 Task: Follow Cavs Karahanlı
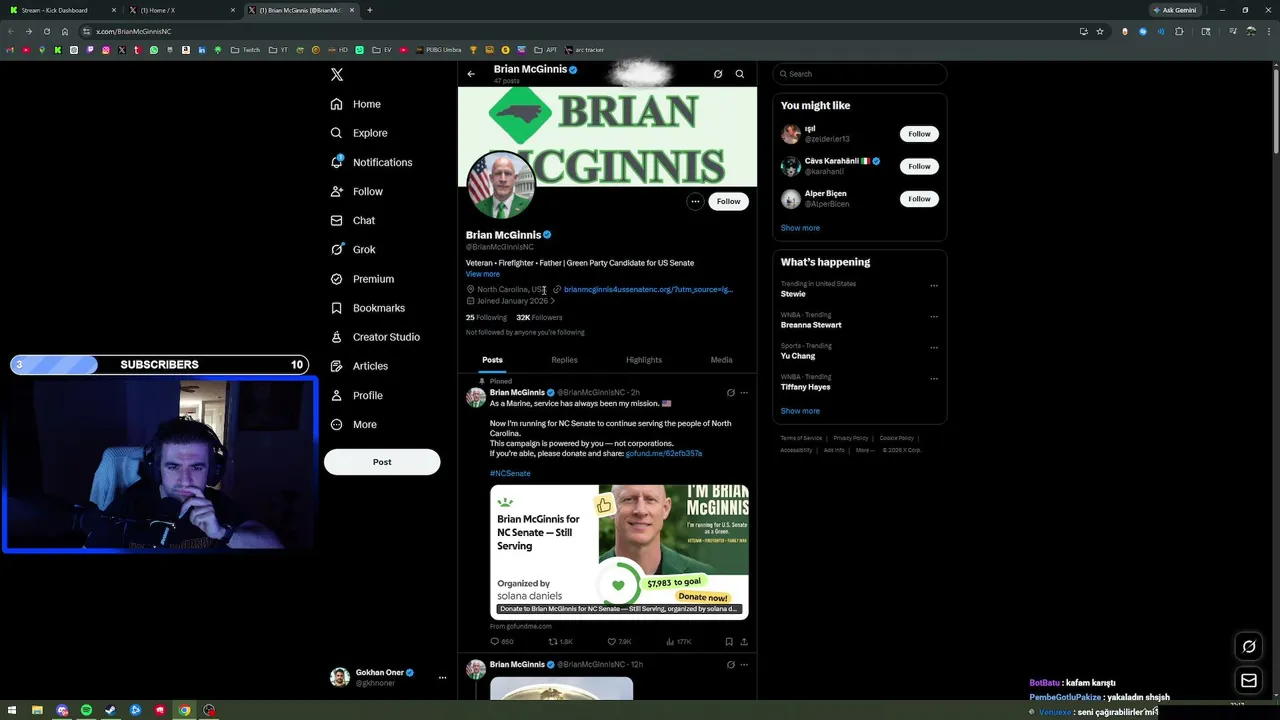click(x=919, y=166)
